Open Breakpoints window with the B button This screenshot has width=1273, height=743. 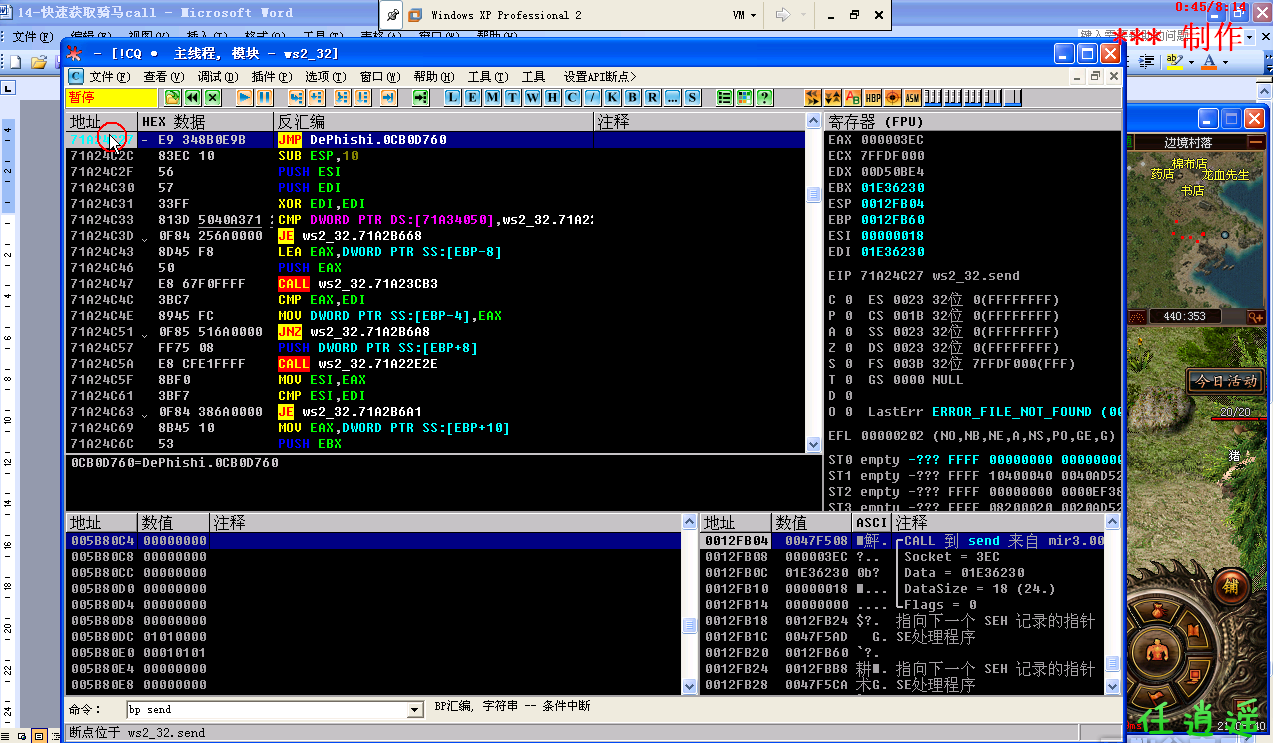click(x=633, y=97)
